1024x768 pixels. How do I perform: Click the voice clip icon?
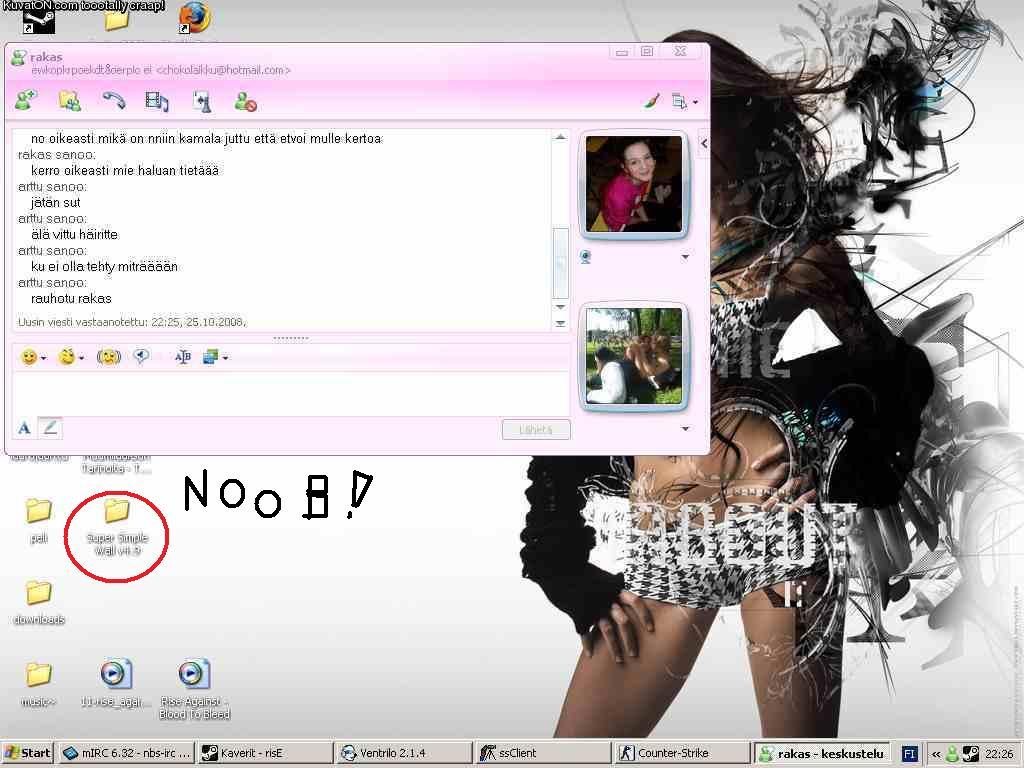pos(142,357)
